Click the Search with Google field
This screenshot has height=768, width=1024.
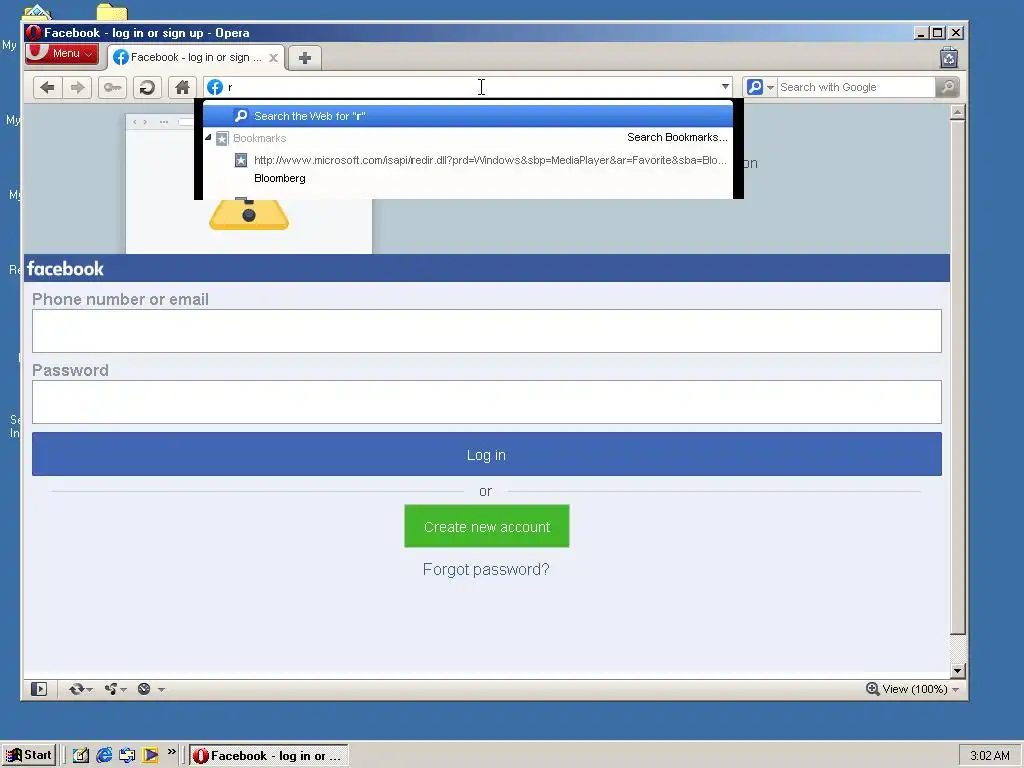pyautogui.click(x=856, y=87)
